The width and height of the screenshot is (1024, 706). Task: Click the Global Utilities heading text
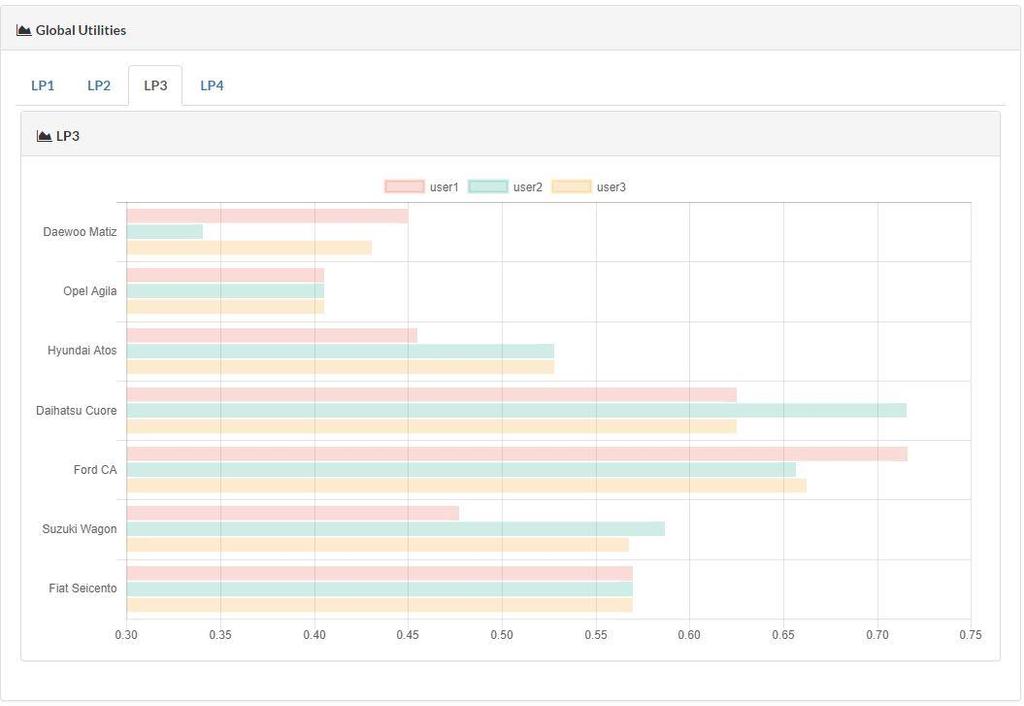pos(81,30)
